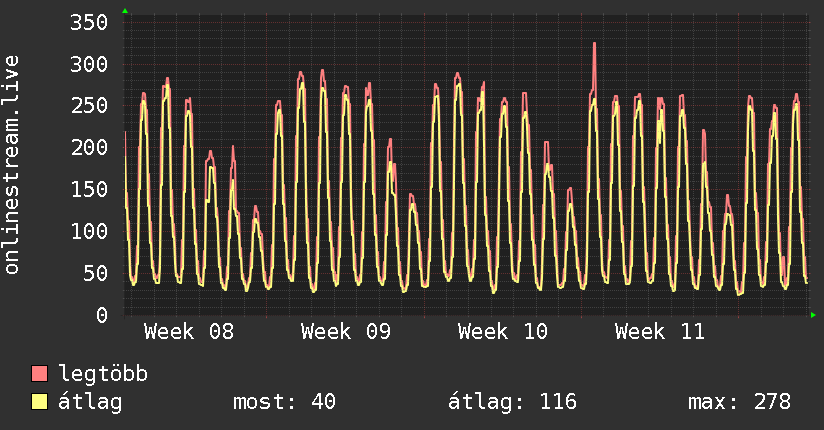Click the green arrow at the x-axis end
The image size is (824, 430).
coord(813,315)
